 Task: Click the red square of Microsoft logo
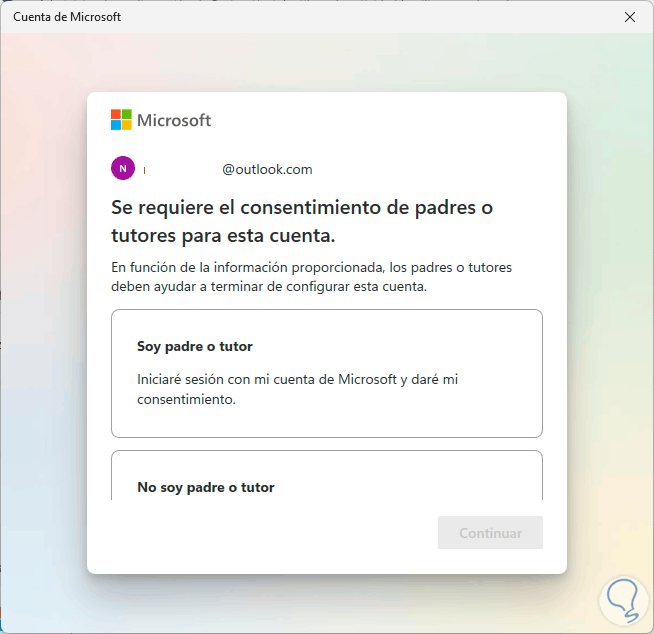(x=116, y=114)
